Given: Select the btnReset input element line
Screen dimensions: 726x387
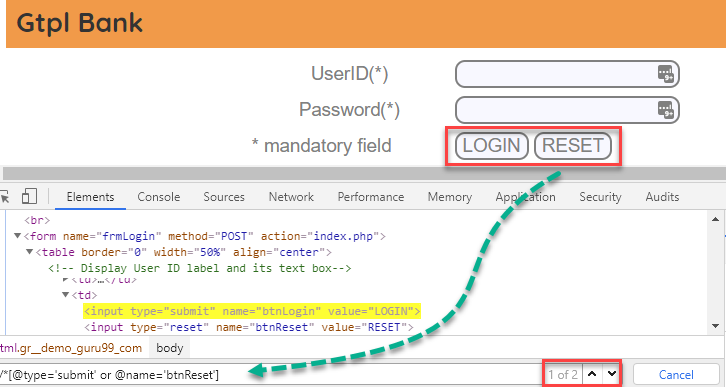Looking at the screenshot, I should [x=249, y=327].
